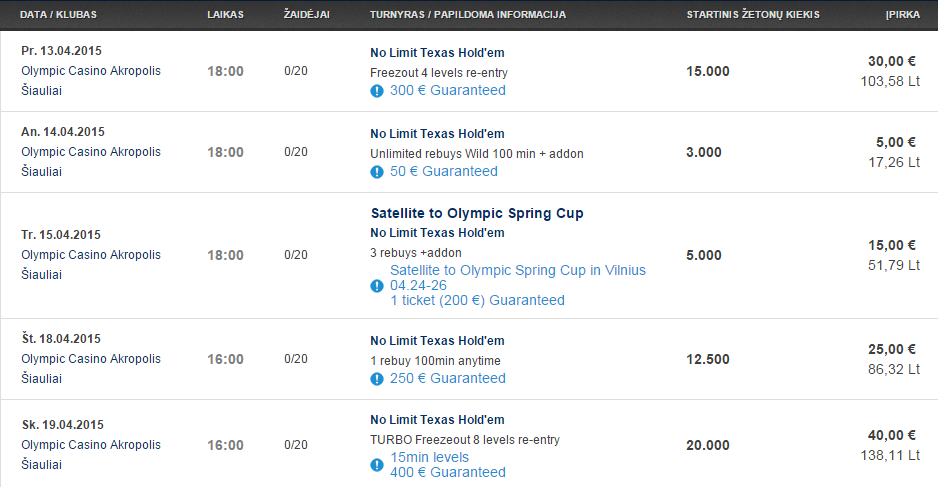Click 0/20 players in the 13.04.2015 row
938x487 pixels.
pyautogui.click(x=296, y=71)
